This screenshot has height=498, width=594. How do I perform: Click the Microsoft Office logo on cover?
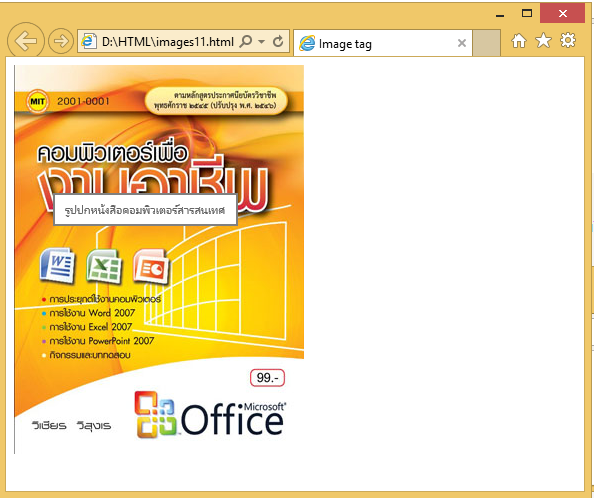(x=210, y=414)
